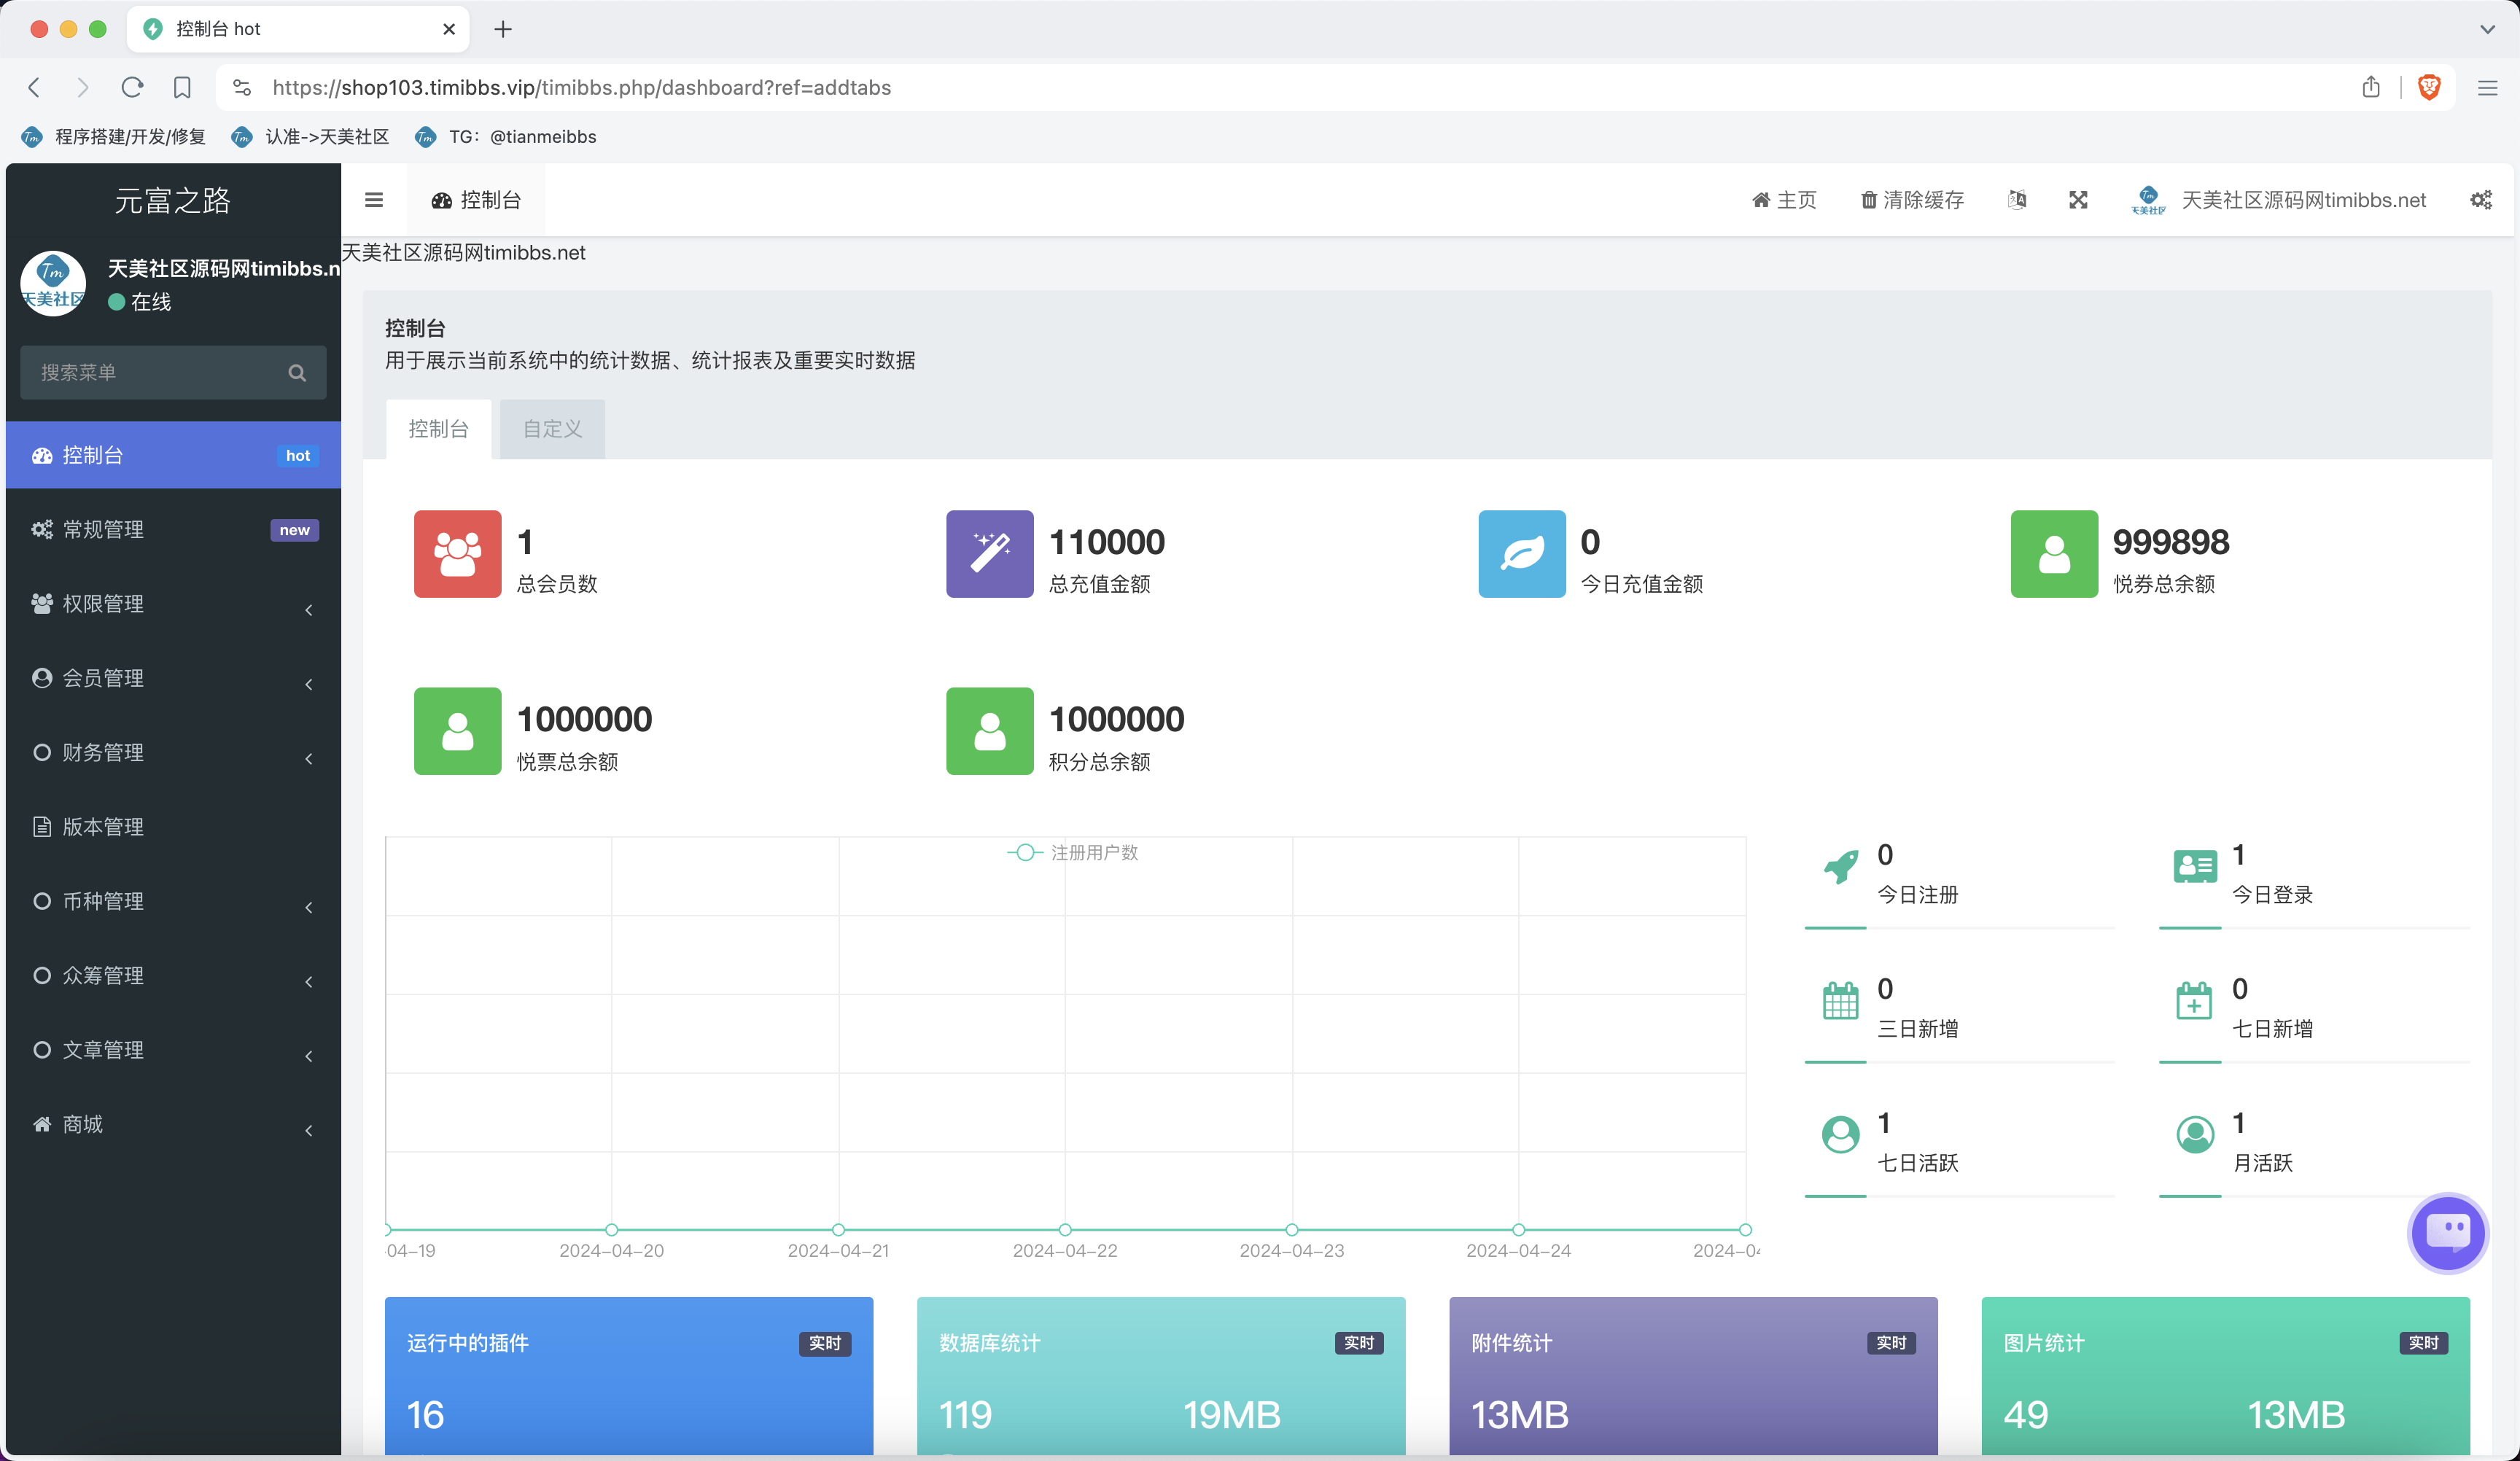The image size is (2520, 1461).
Task: Click the blue leaf 今日充值金额 icon
Action: [1521, 554]
